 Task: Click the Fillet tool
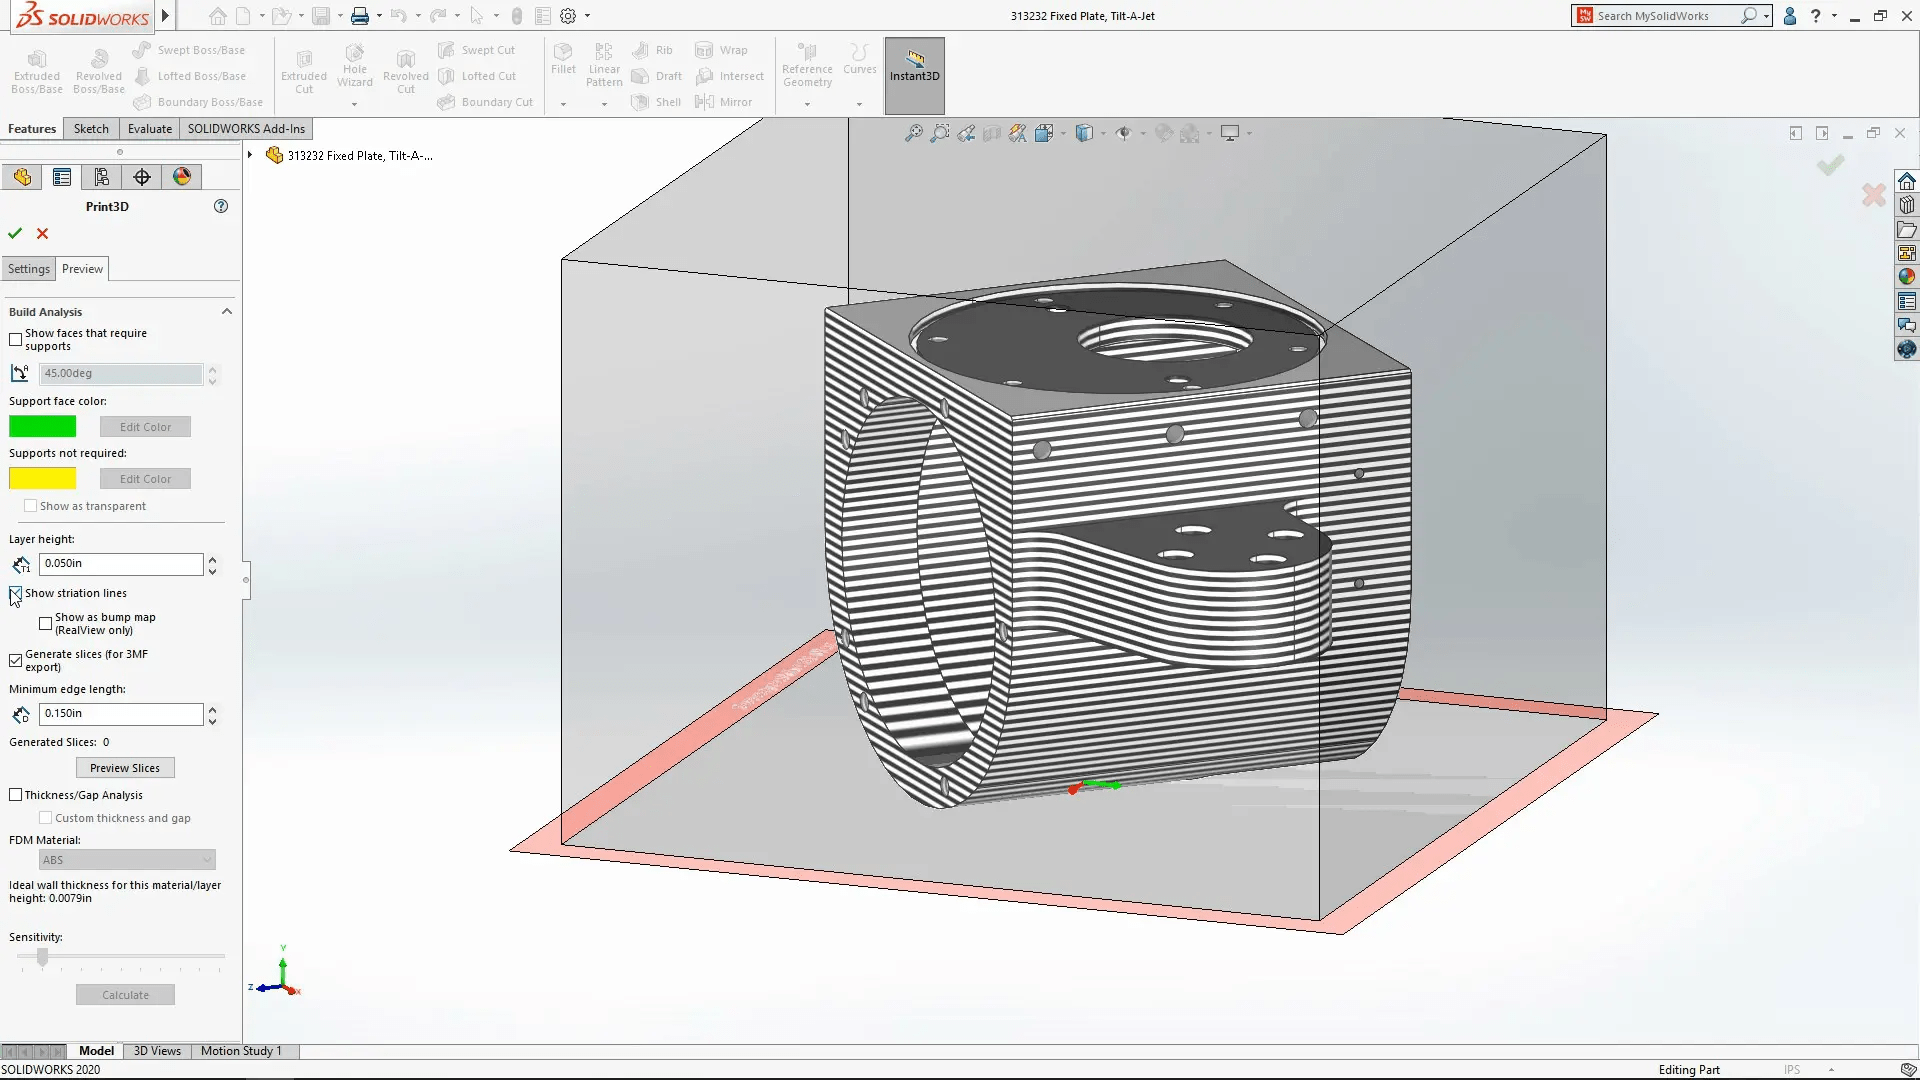[563, 60]
